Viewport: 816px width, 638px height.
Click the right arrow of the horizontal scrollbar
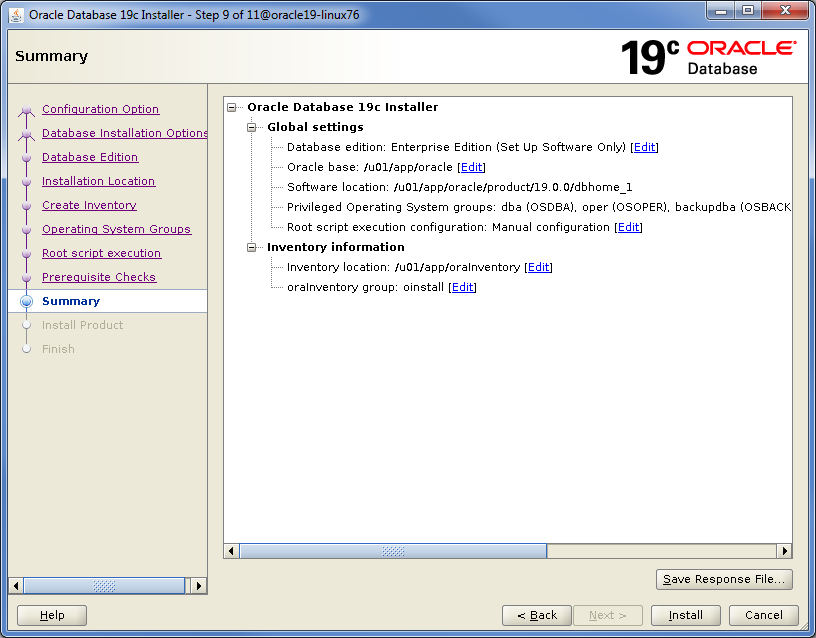[x=785, y=550]
